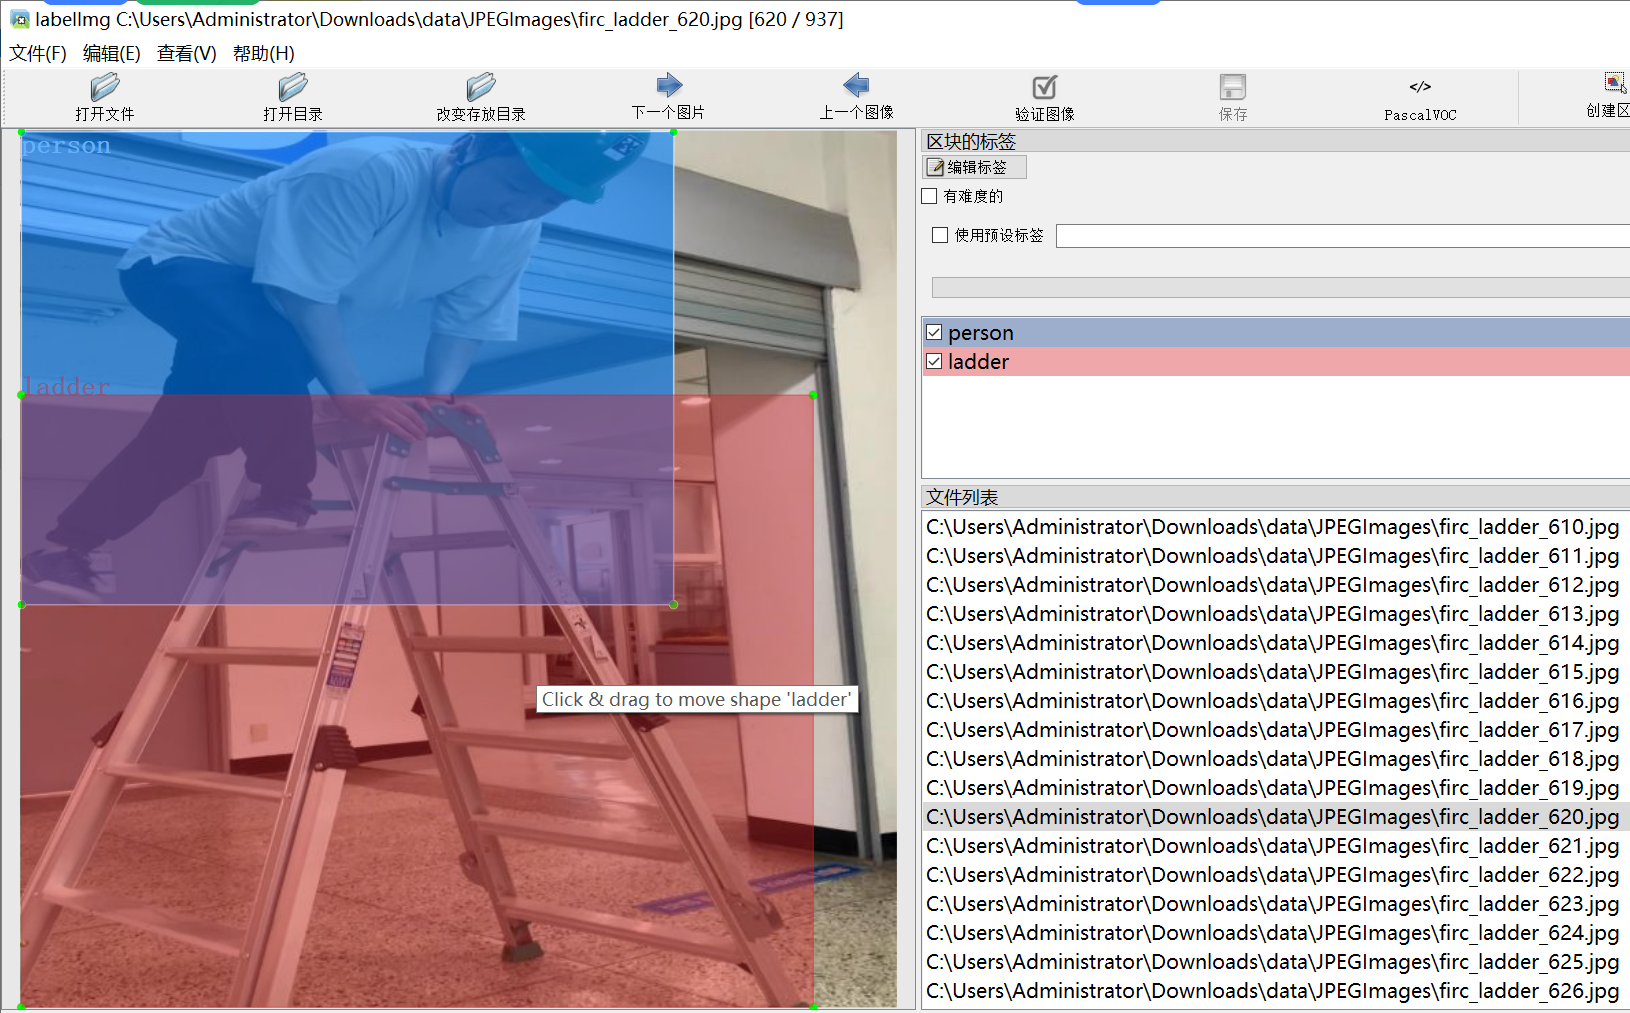Click the 编辑标签 edit label button
1630x1013 pixels.
tap(975, 167)
